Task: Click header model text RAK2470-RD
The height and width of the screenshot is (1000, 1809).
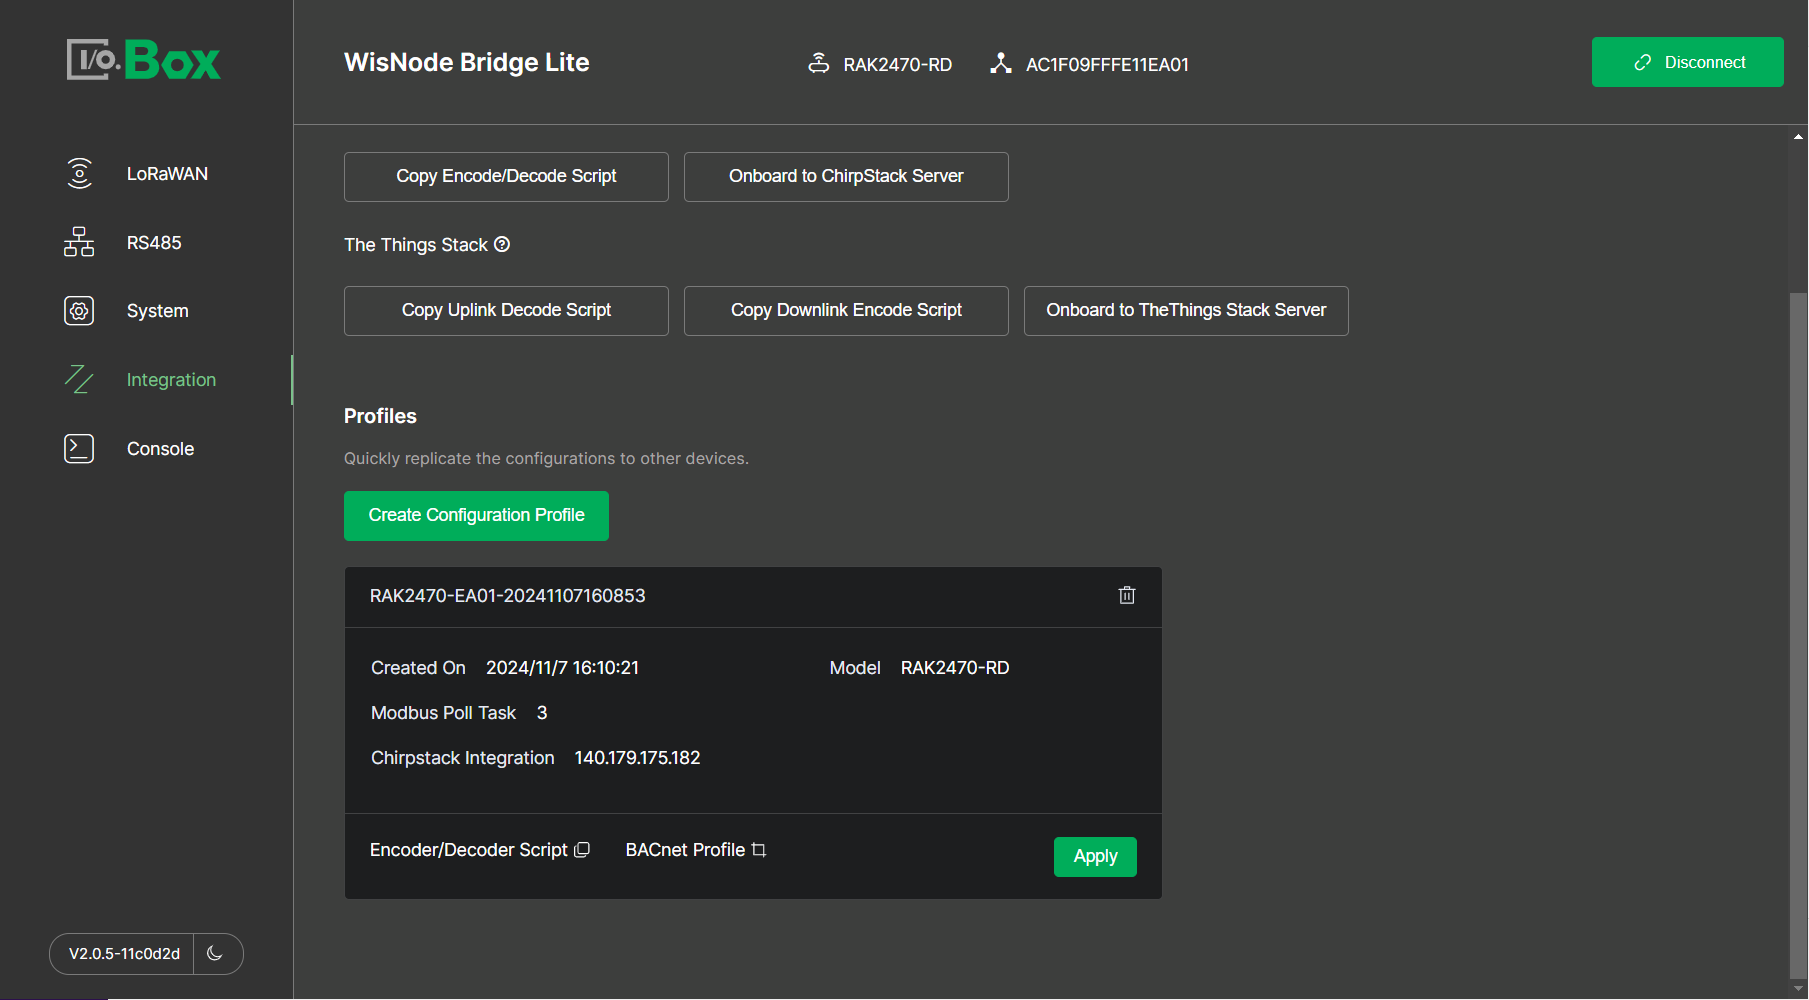Action: pyautogui.click(x=898, y=65)
